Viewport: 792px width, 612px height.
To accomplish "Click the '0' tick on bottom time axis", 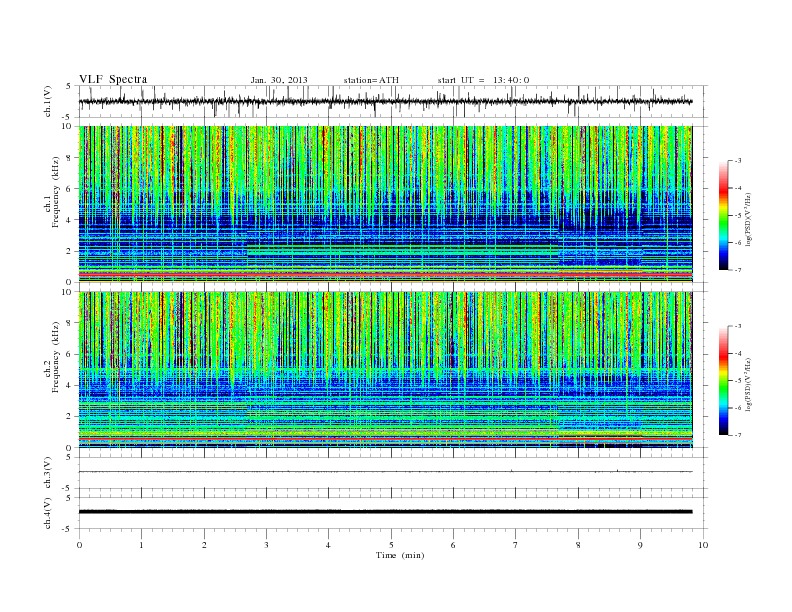I will [x=79, y=545].
